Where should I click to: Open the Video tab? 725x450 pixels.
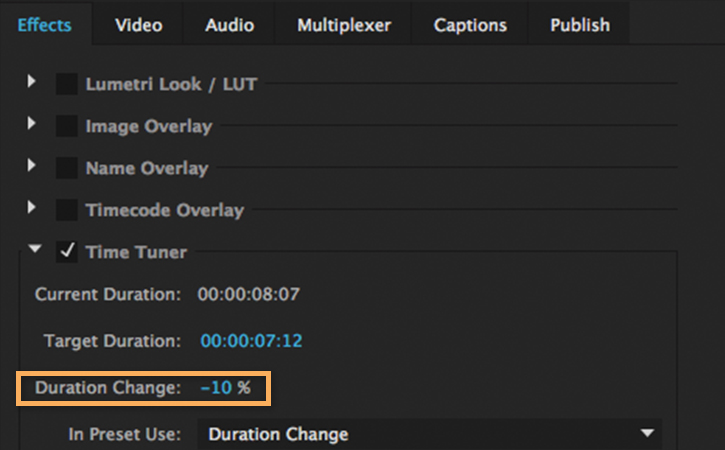coord(138,25)
